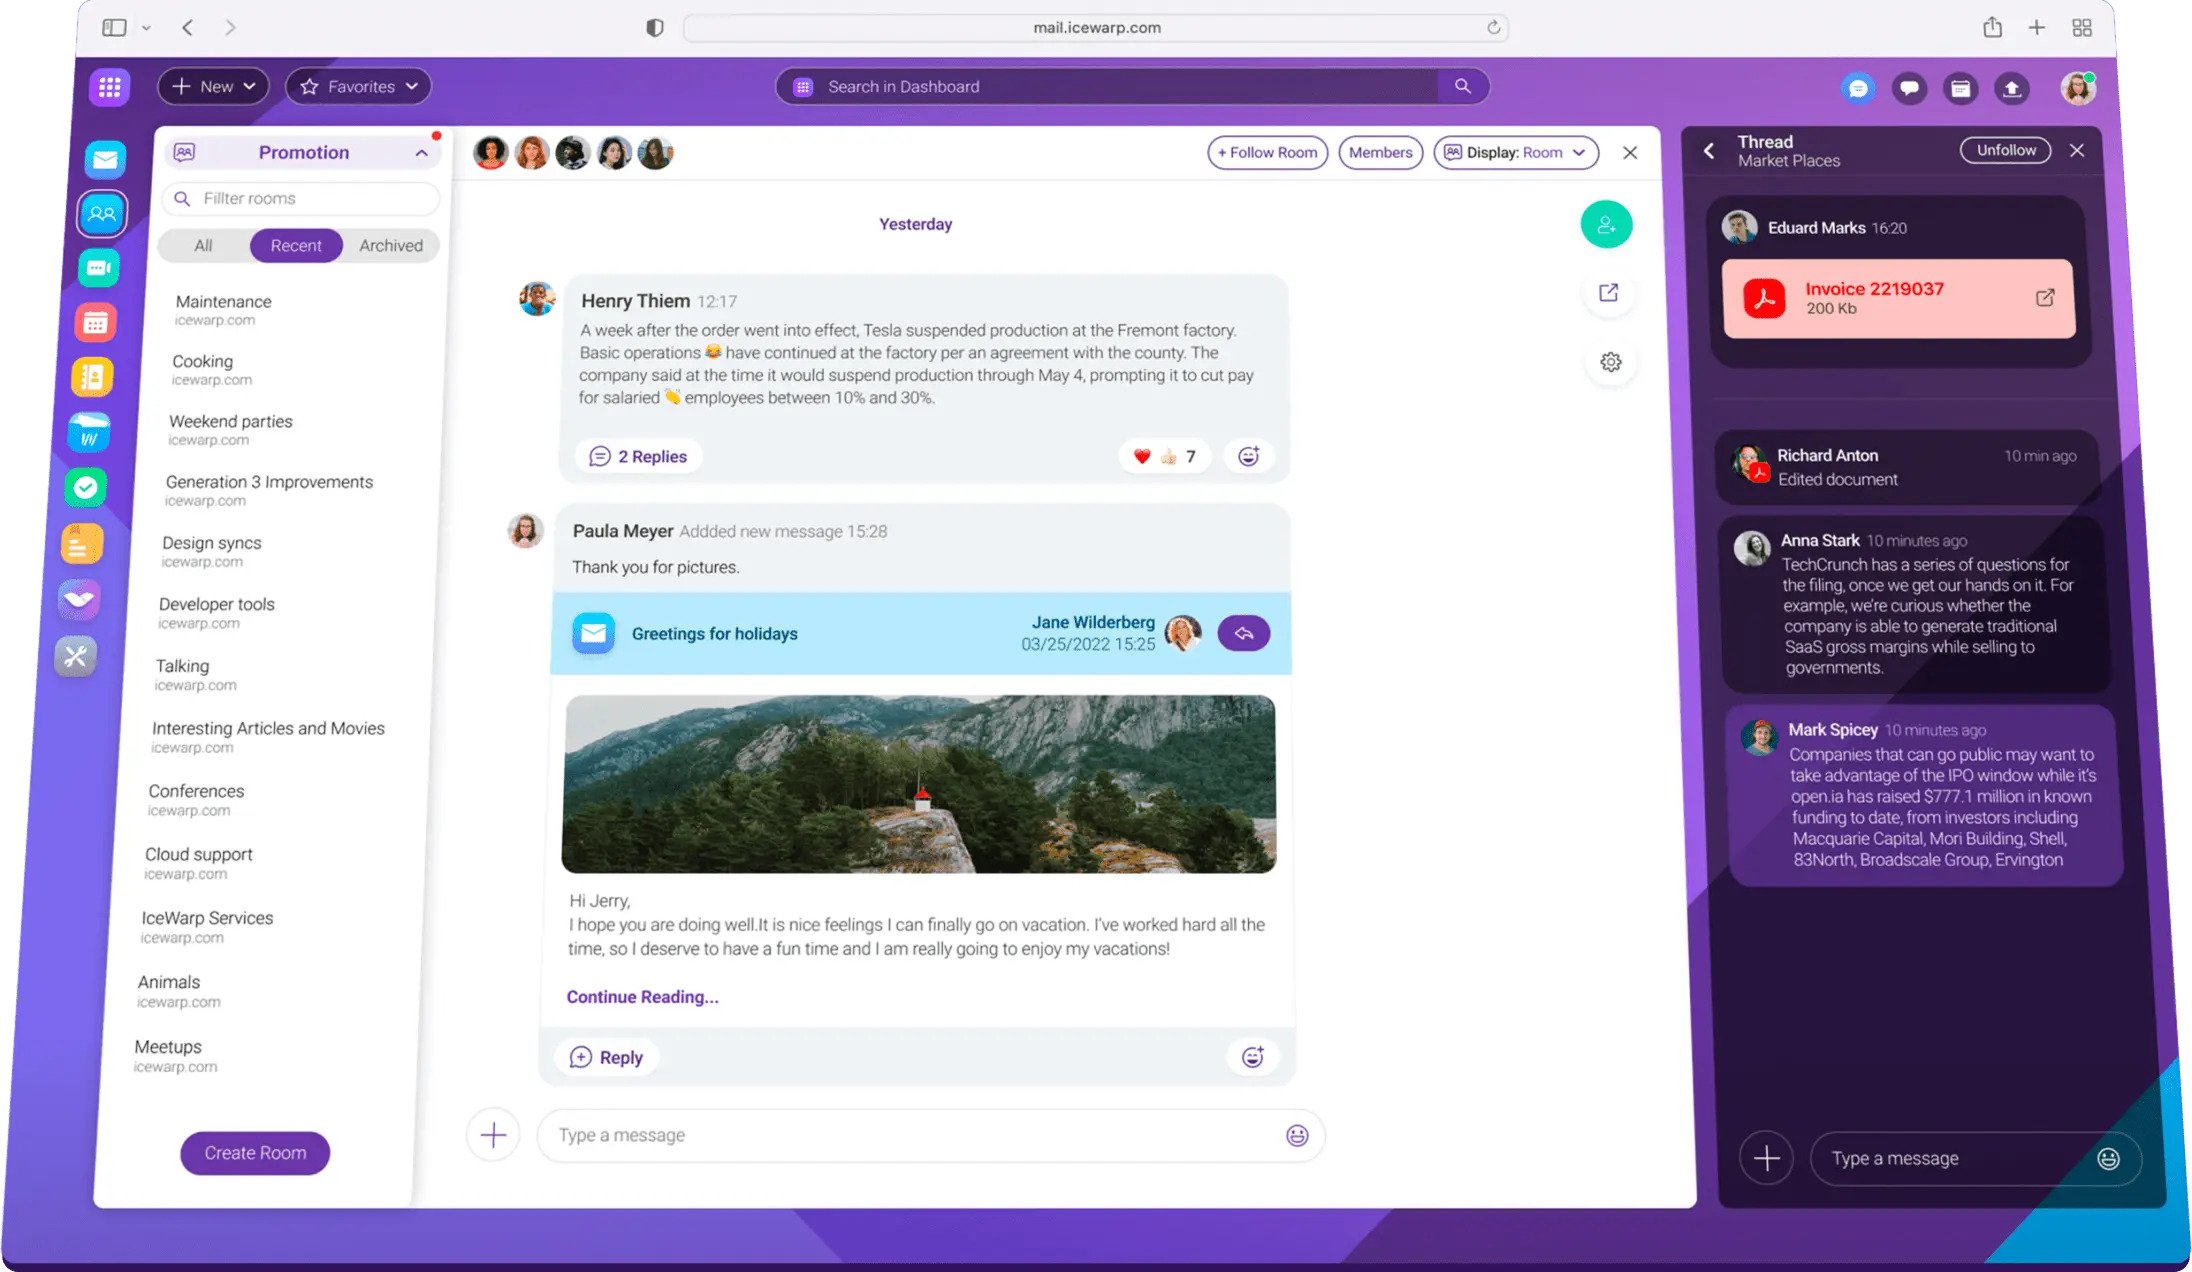
Task: Click the Continue Reading link
Action: click(642, 997)
